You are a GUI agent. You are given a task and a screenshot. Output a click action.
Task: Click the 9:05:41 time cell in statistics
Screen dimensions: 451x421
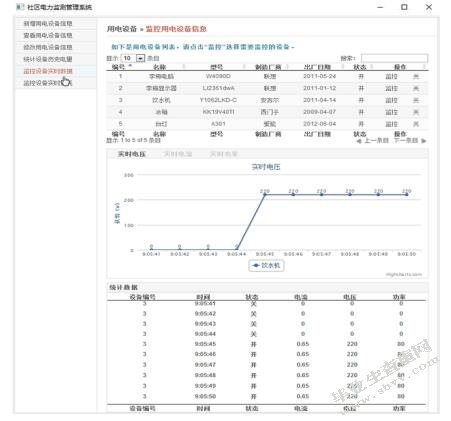pyautogui.click(x=205, y=303)
